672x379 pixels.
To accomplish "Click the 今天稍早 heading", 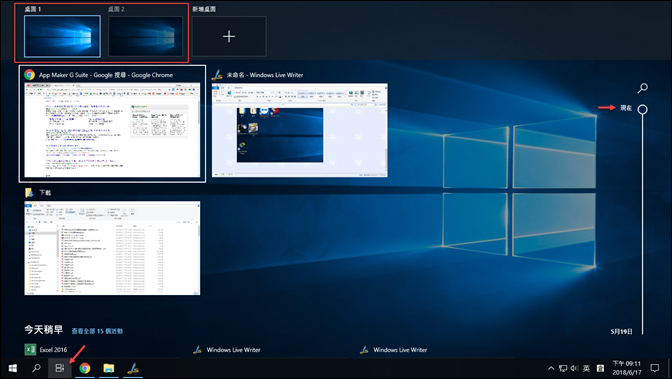I will pyautogui.click(x=43, y=330).
